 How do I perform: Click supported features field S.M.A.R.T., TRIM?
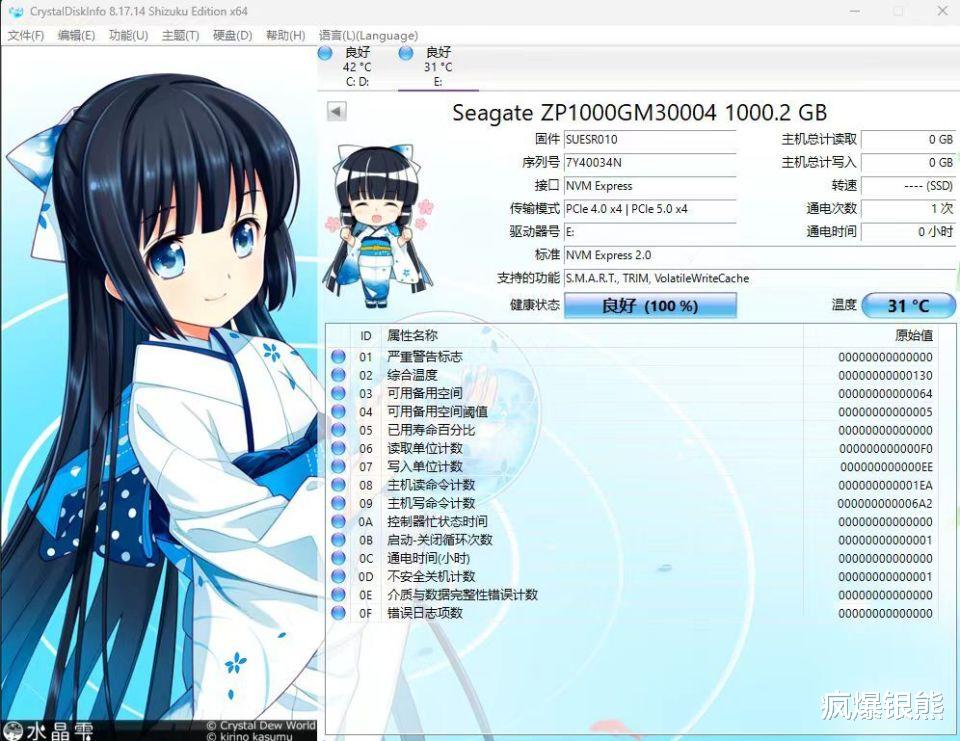tap(759, 279)
